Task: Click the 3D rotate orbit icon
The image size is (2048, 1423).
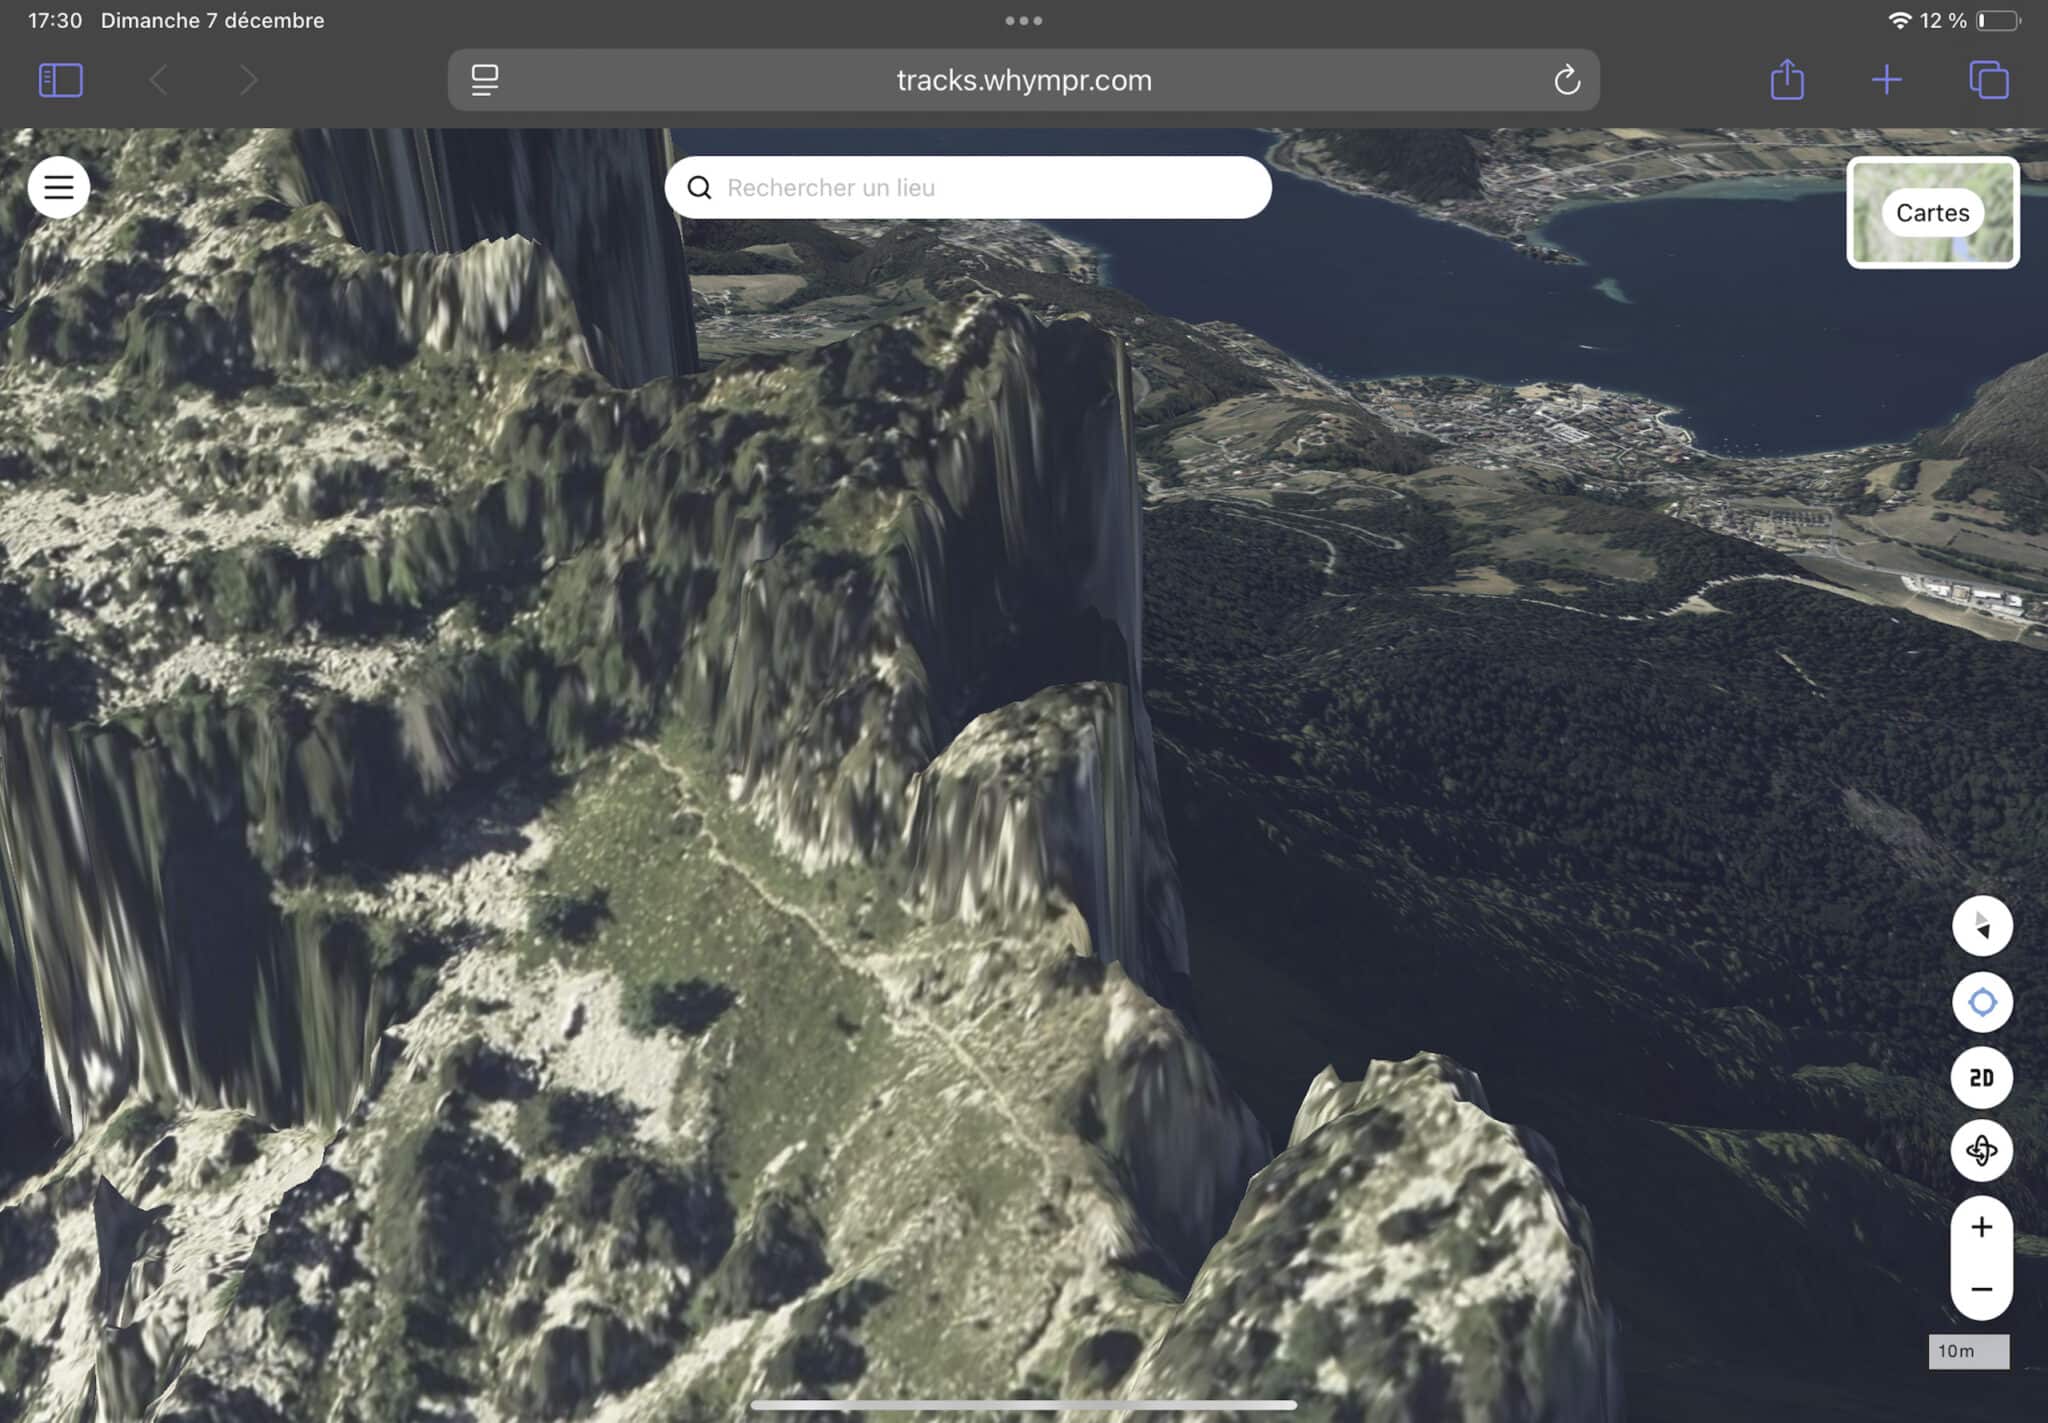Action: (x=1981, y=1151)
